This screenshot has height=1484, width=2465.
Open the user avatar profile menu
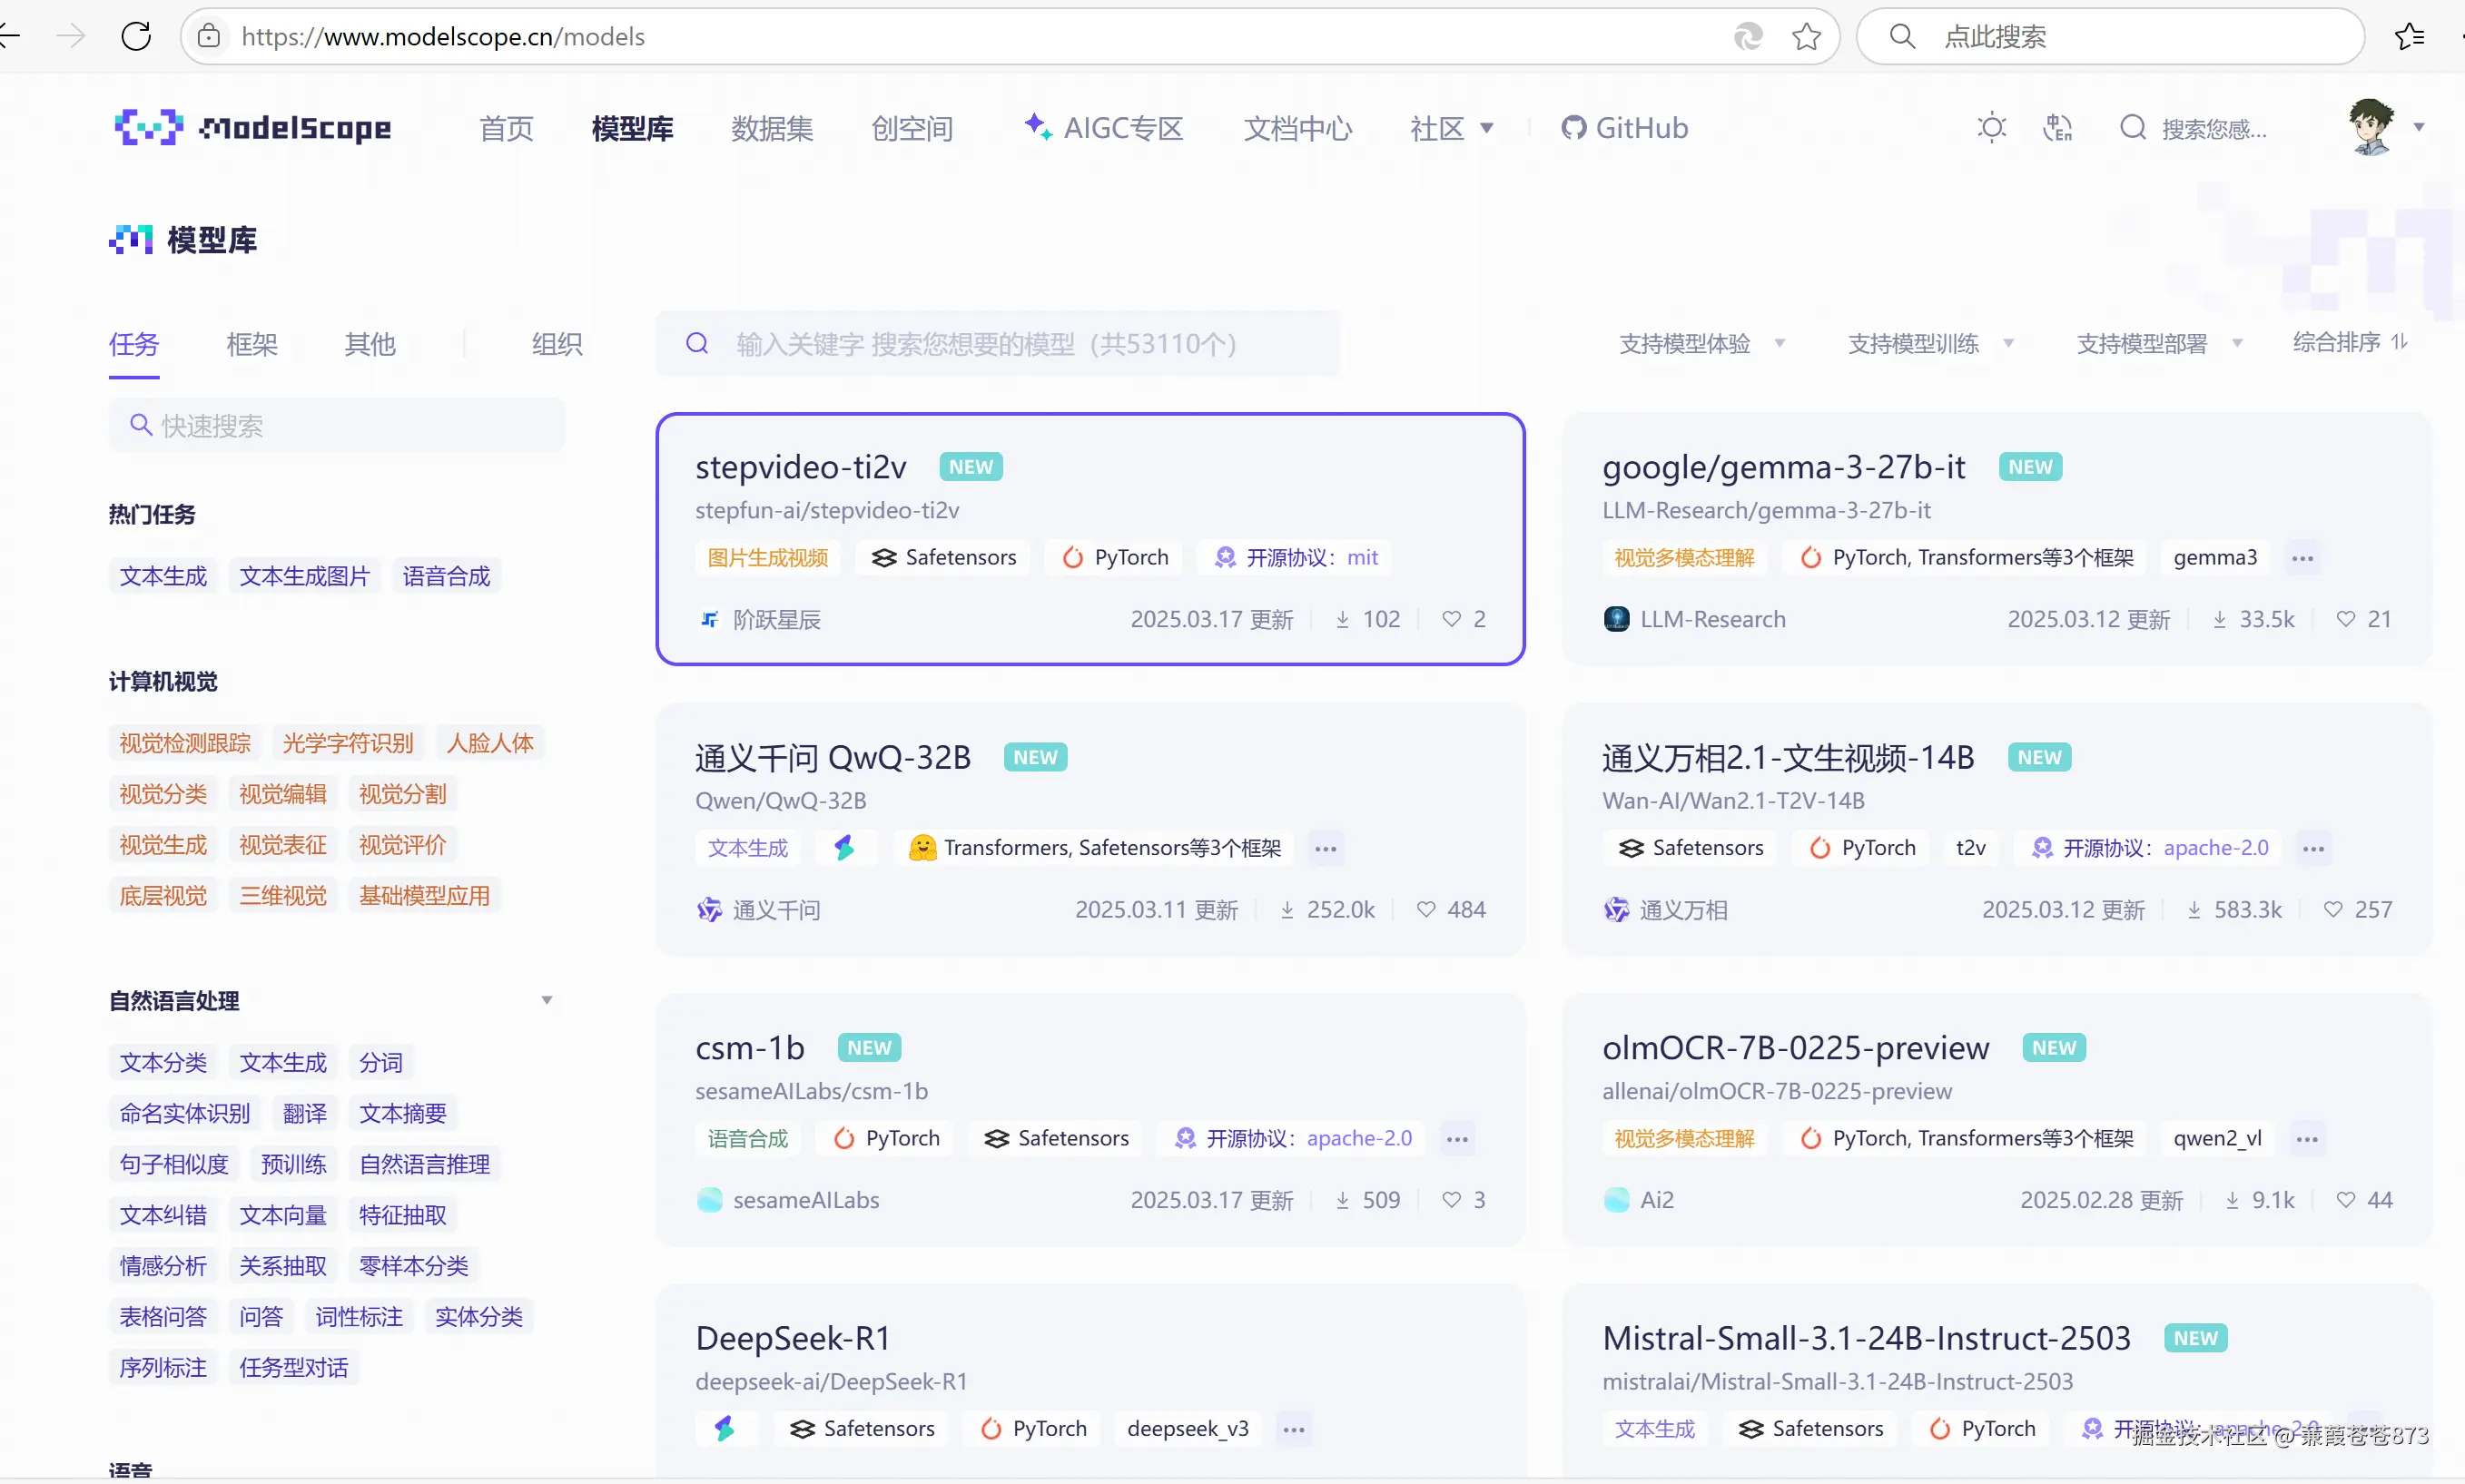[x=2371, y=127]
